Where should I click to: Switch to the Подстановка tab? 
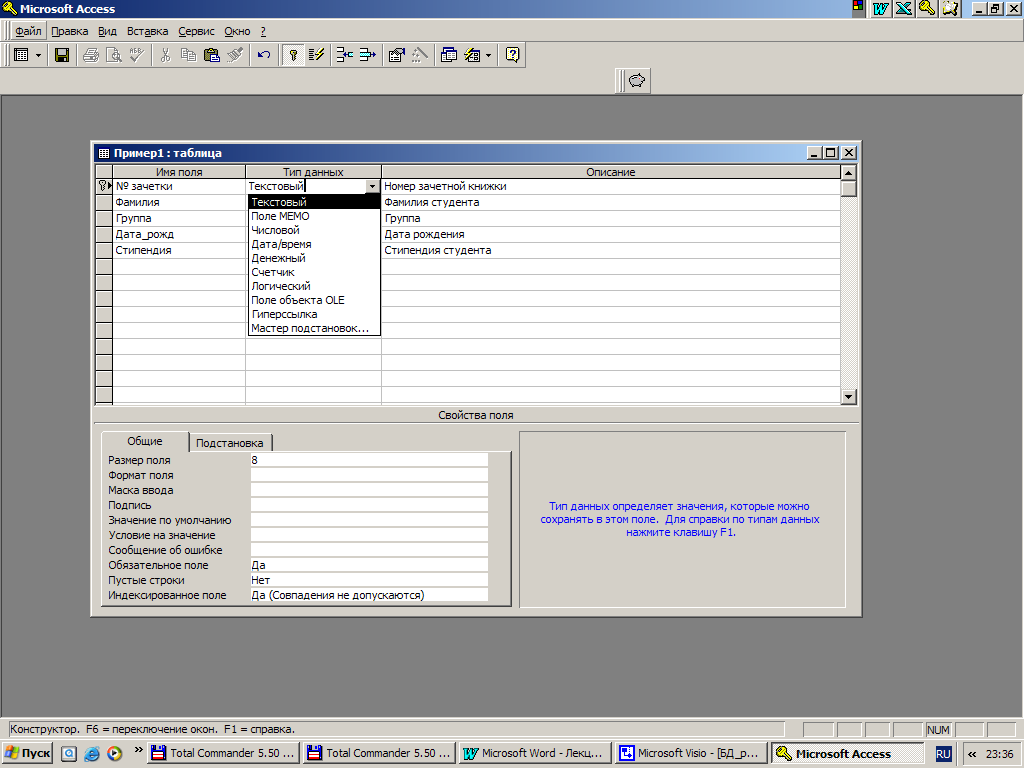(x=230, y=443)
